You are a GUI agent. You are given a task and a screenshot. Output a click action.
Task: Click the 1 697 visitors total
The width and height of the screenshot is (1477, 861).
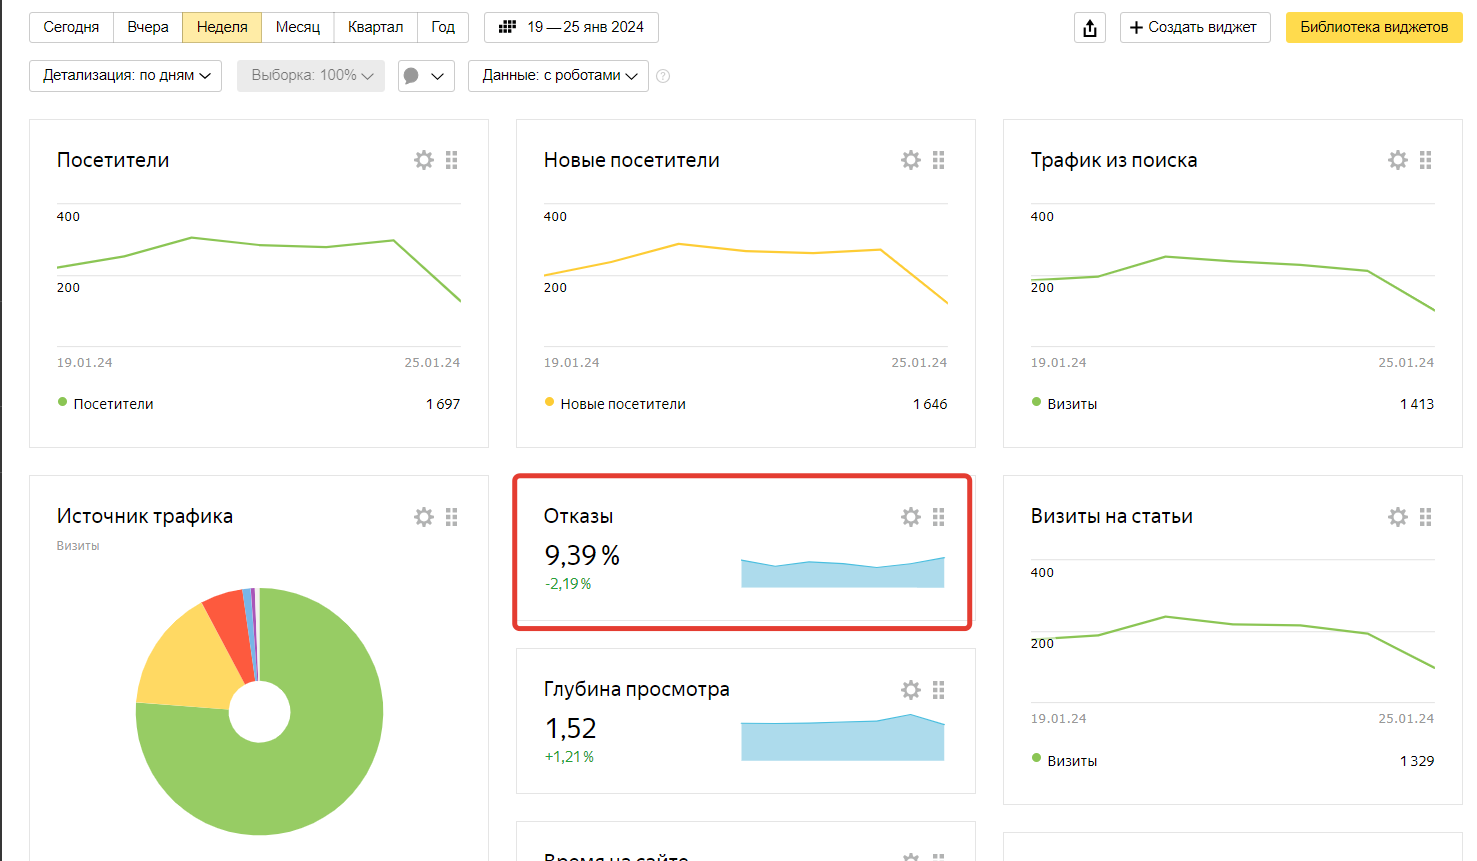click(443, 404)
